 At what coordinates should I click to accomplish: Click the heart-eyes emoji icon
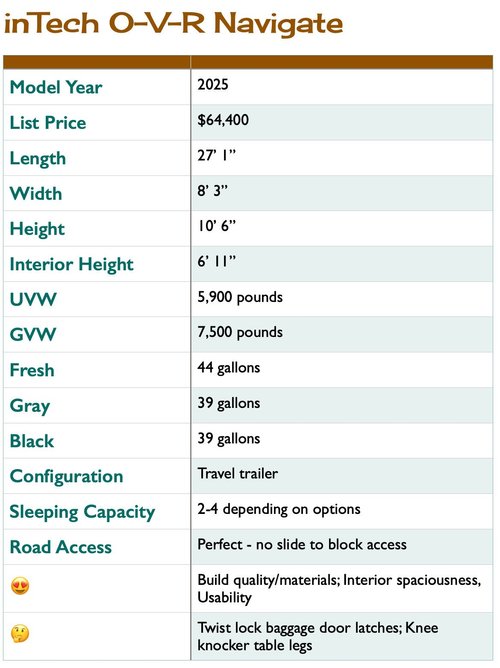point(20,587)
